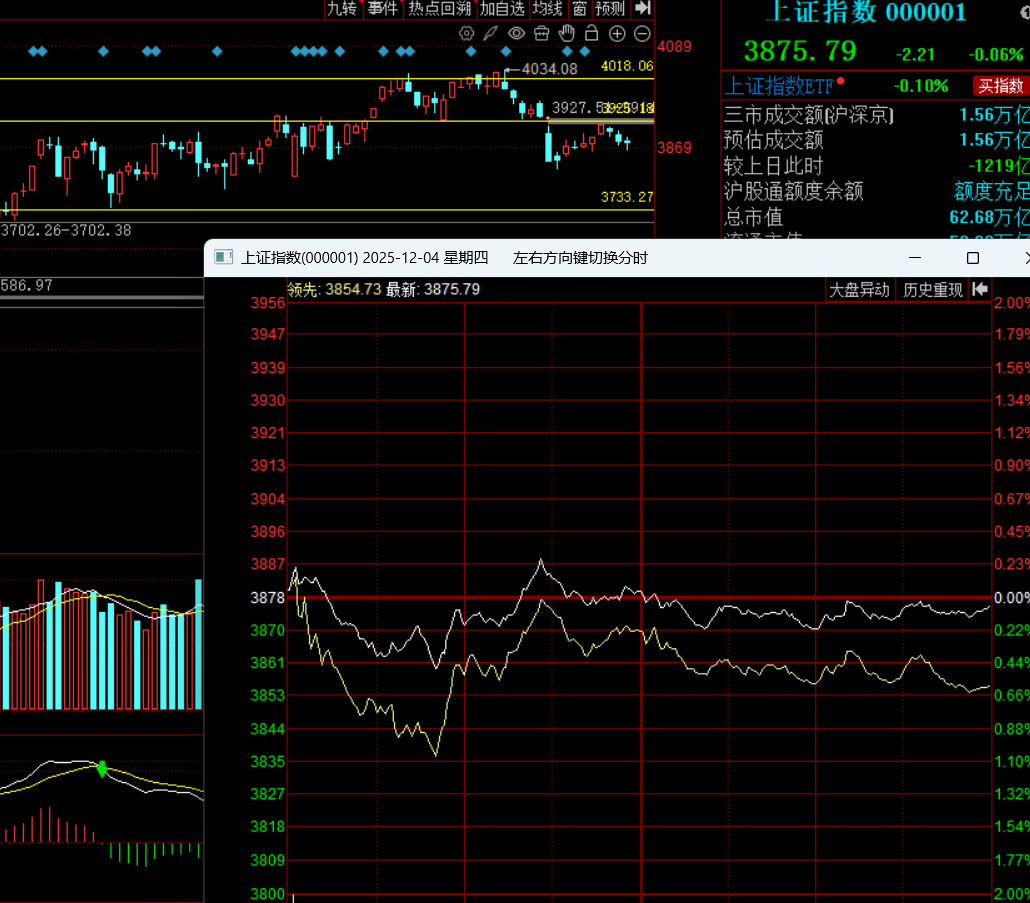The height and width of the screenshot is (903, 1030).
Task: Add to watchlist with 加自选
Action: [502, 9]
